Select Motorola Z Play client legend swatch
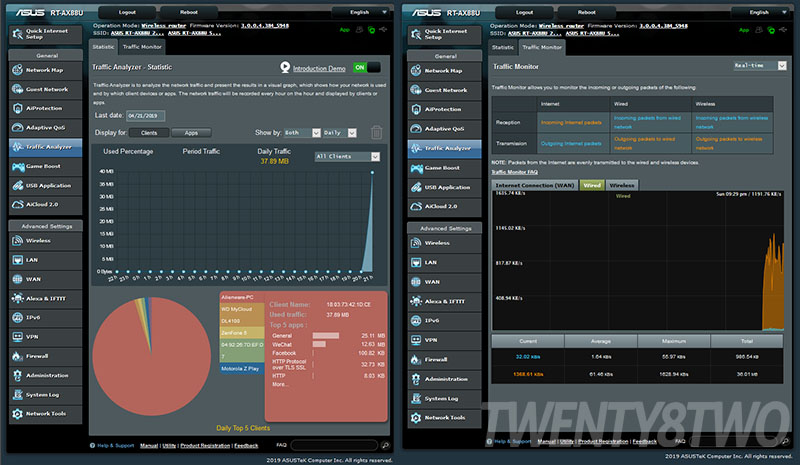The image size is (800, 465). [x=241, y=369]
